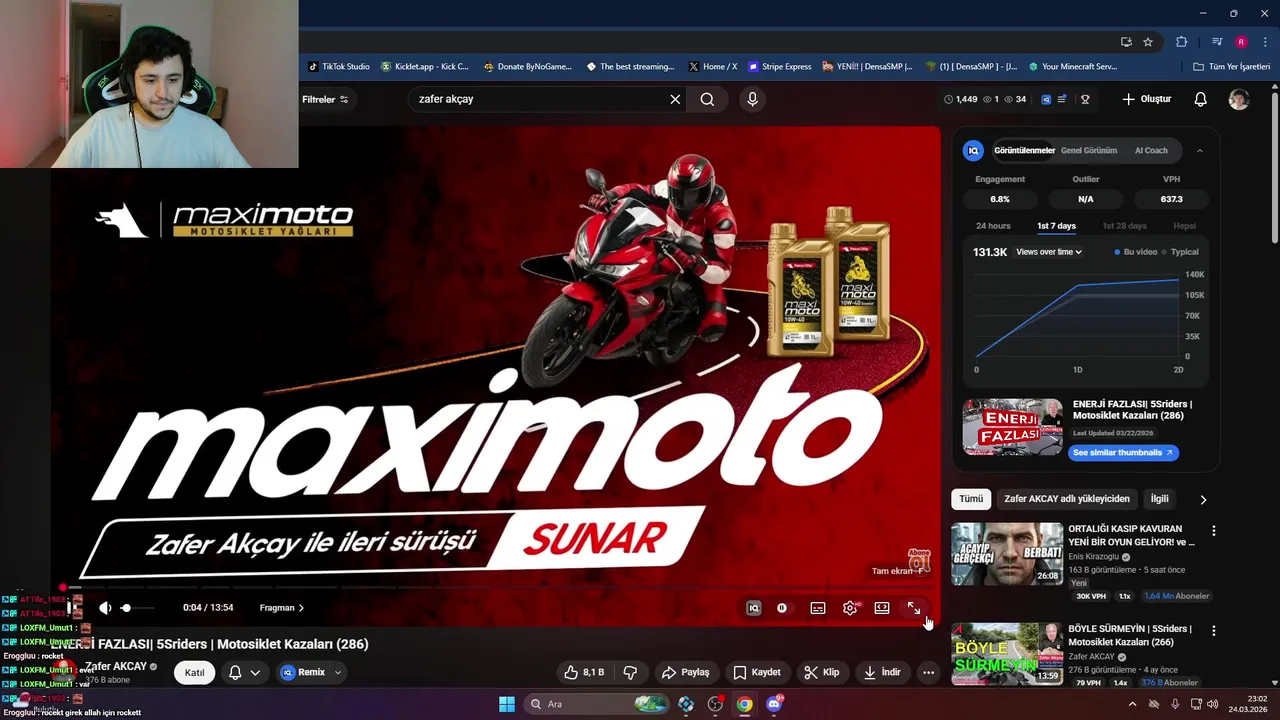Mute the video volume speaker icon
This screenshot has height=720, width=1280.
(105, 608)
